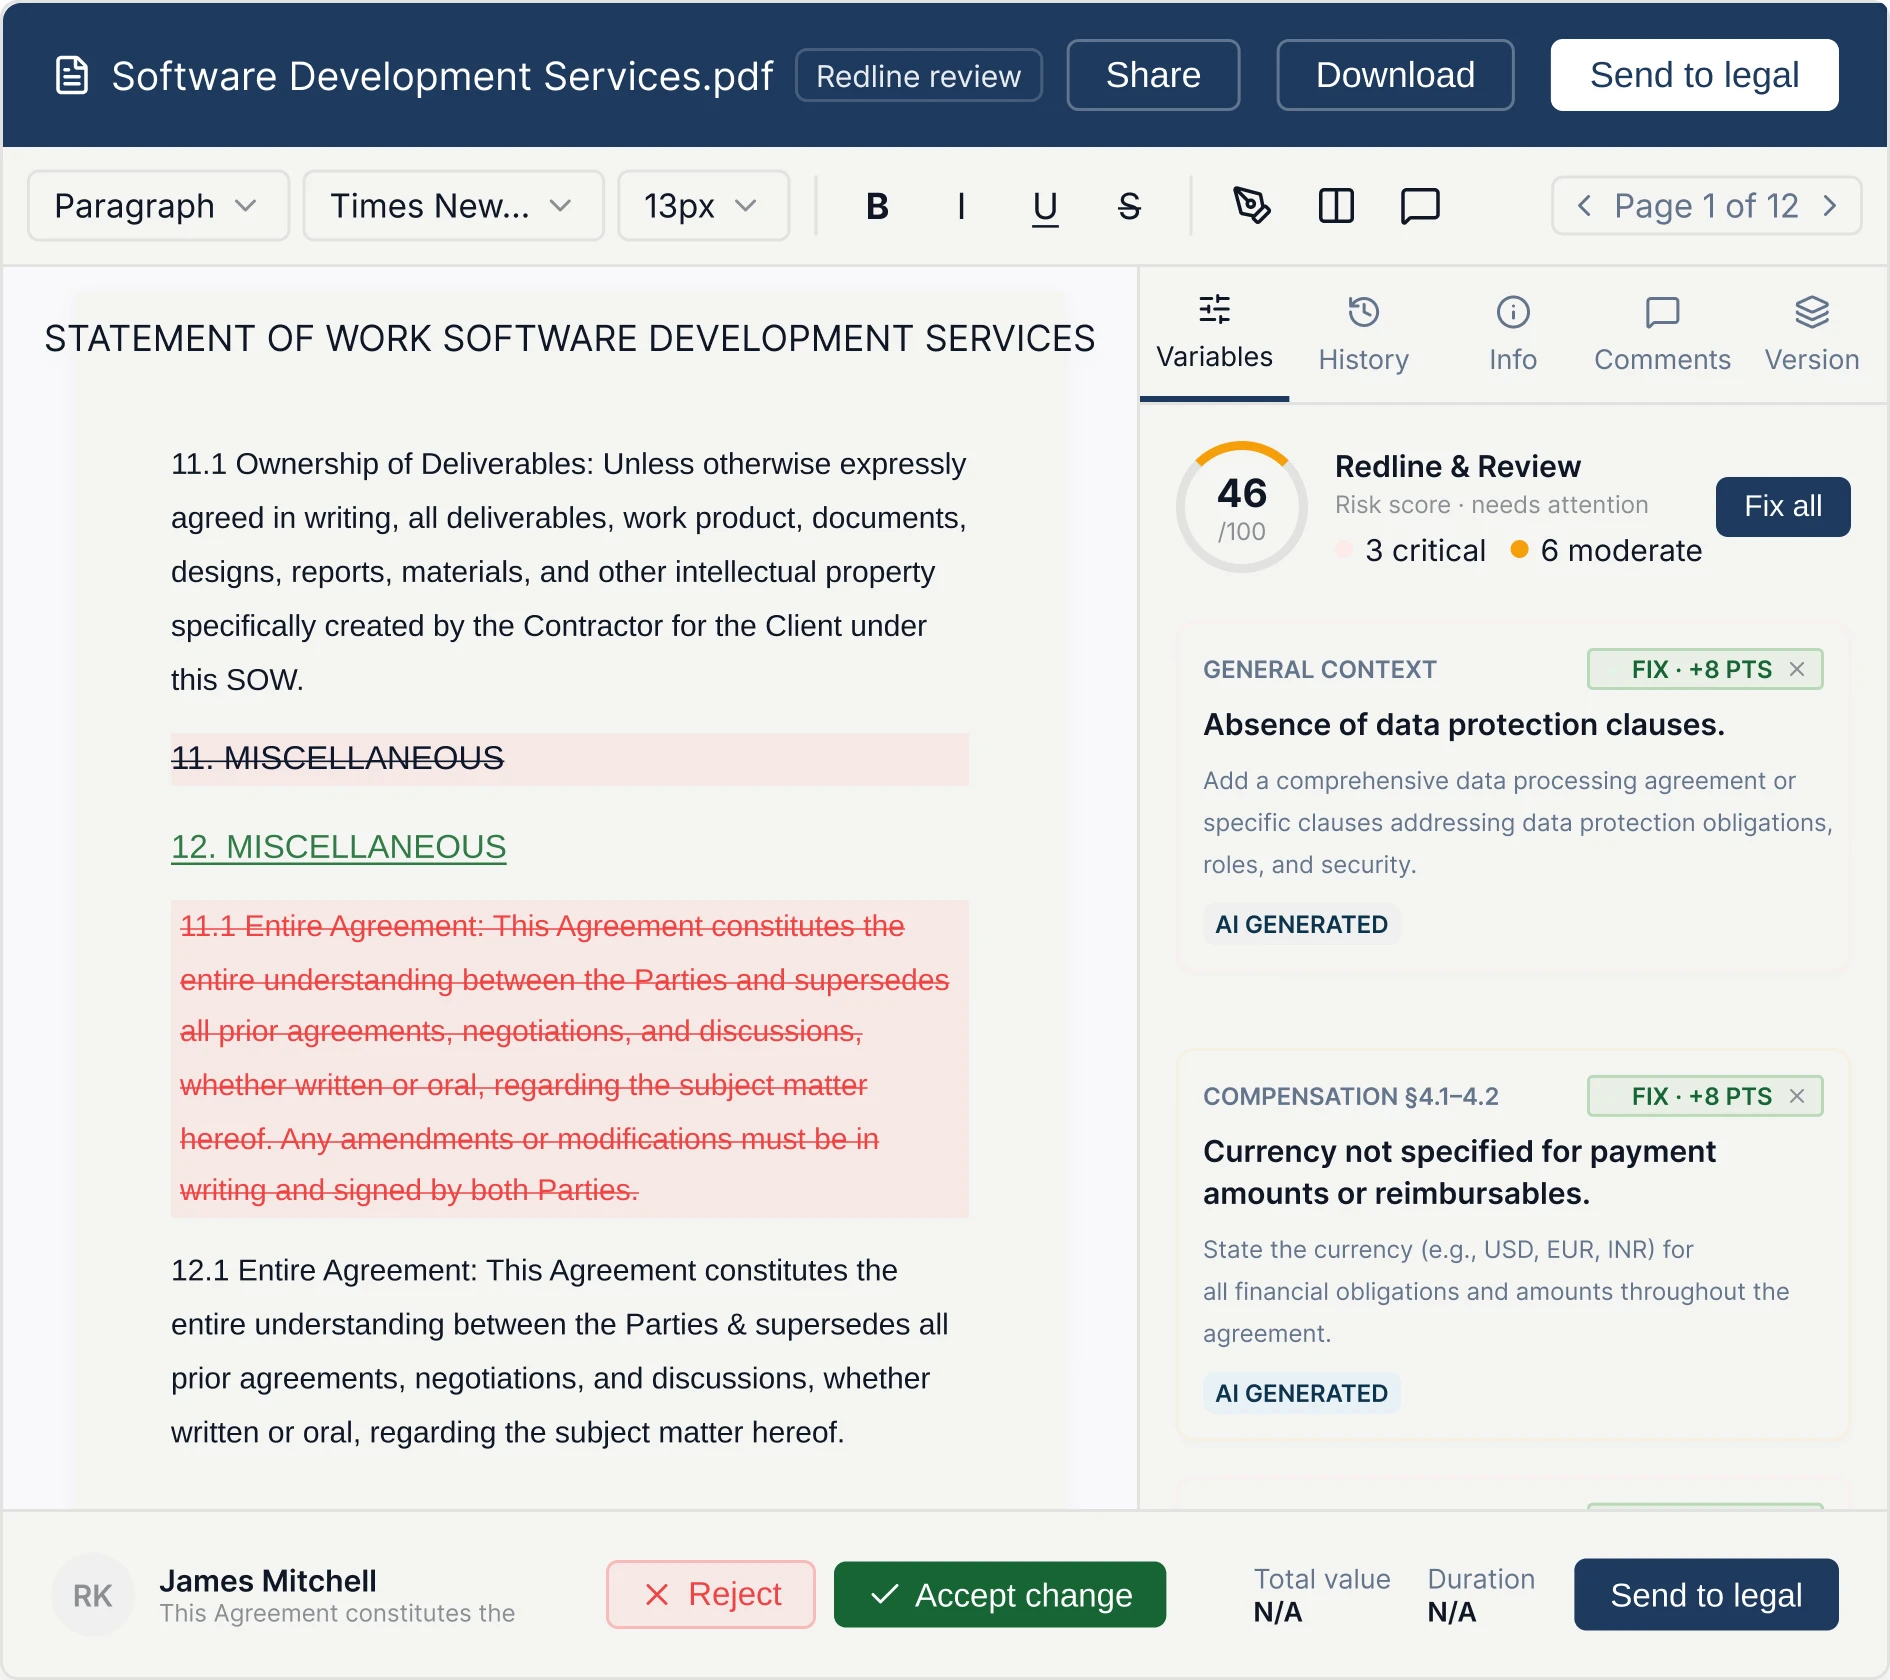The height and width of the screenshot is (1680, 1890).
Task: Click the Page 1 of 12 indicator
Action: coord(1706,206)
